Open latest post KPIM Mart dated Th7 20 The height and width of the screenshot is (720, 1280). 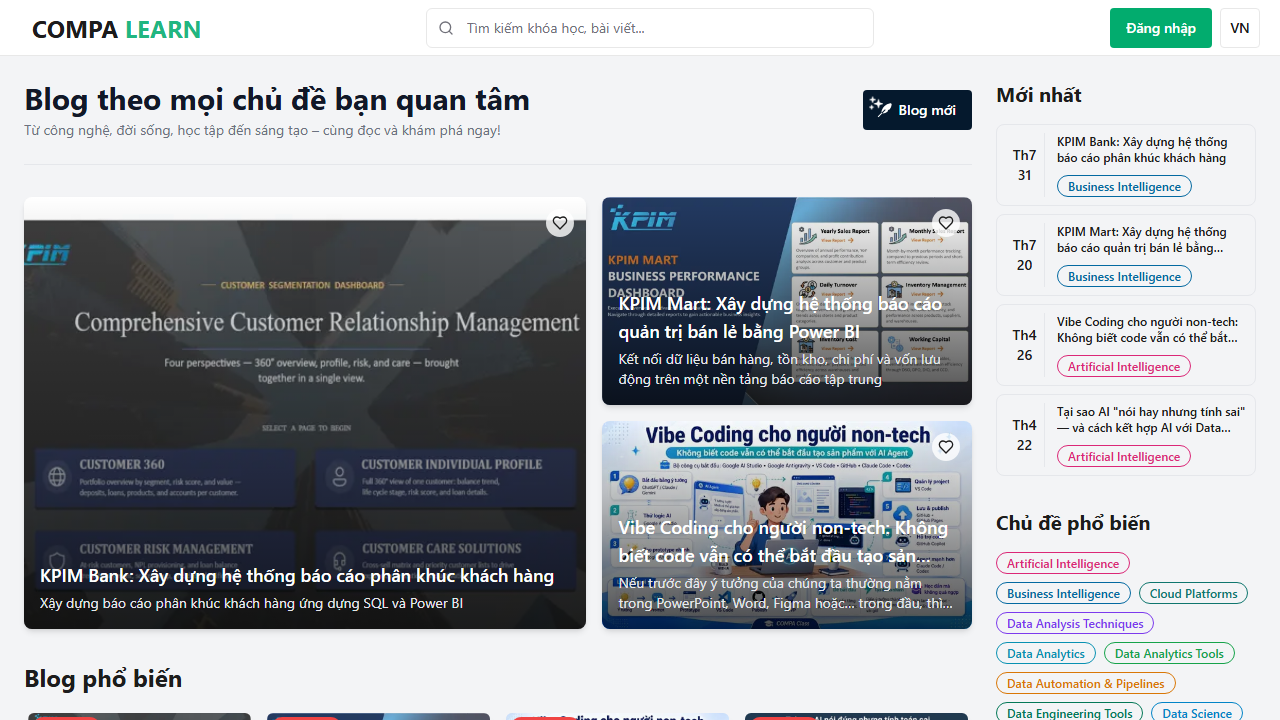coord(1126,255)
